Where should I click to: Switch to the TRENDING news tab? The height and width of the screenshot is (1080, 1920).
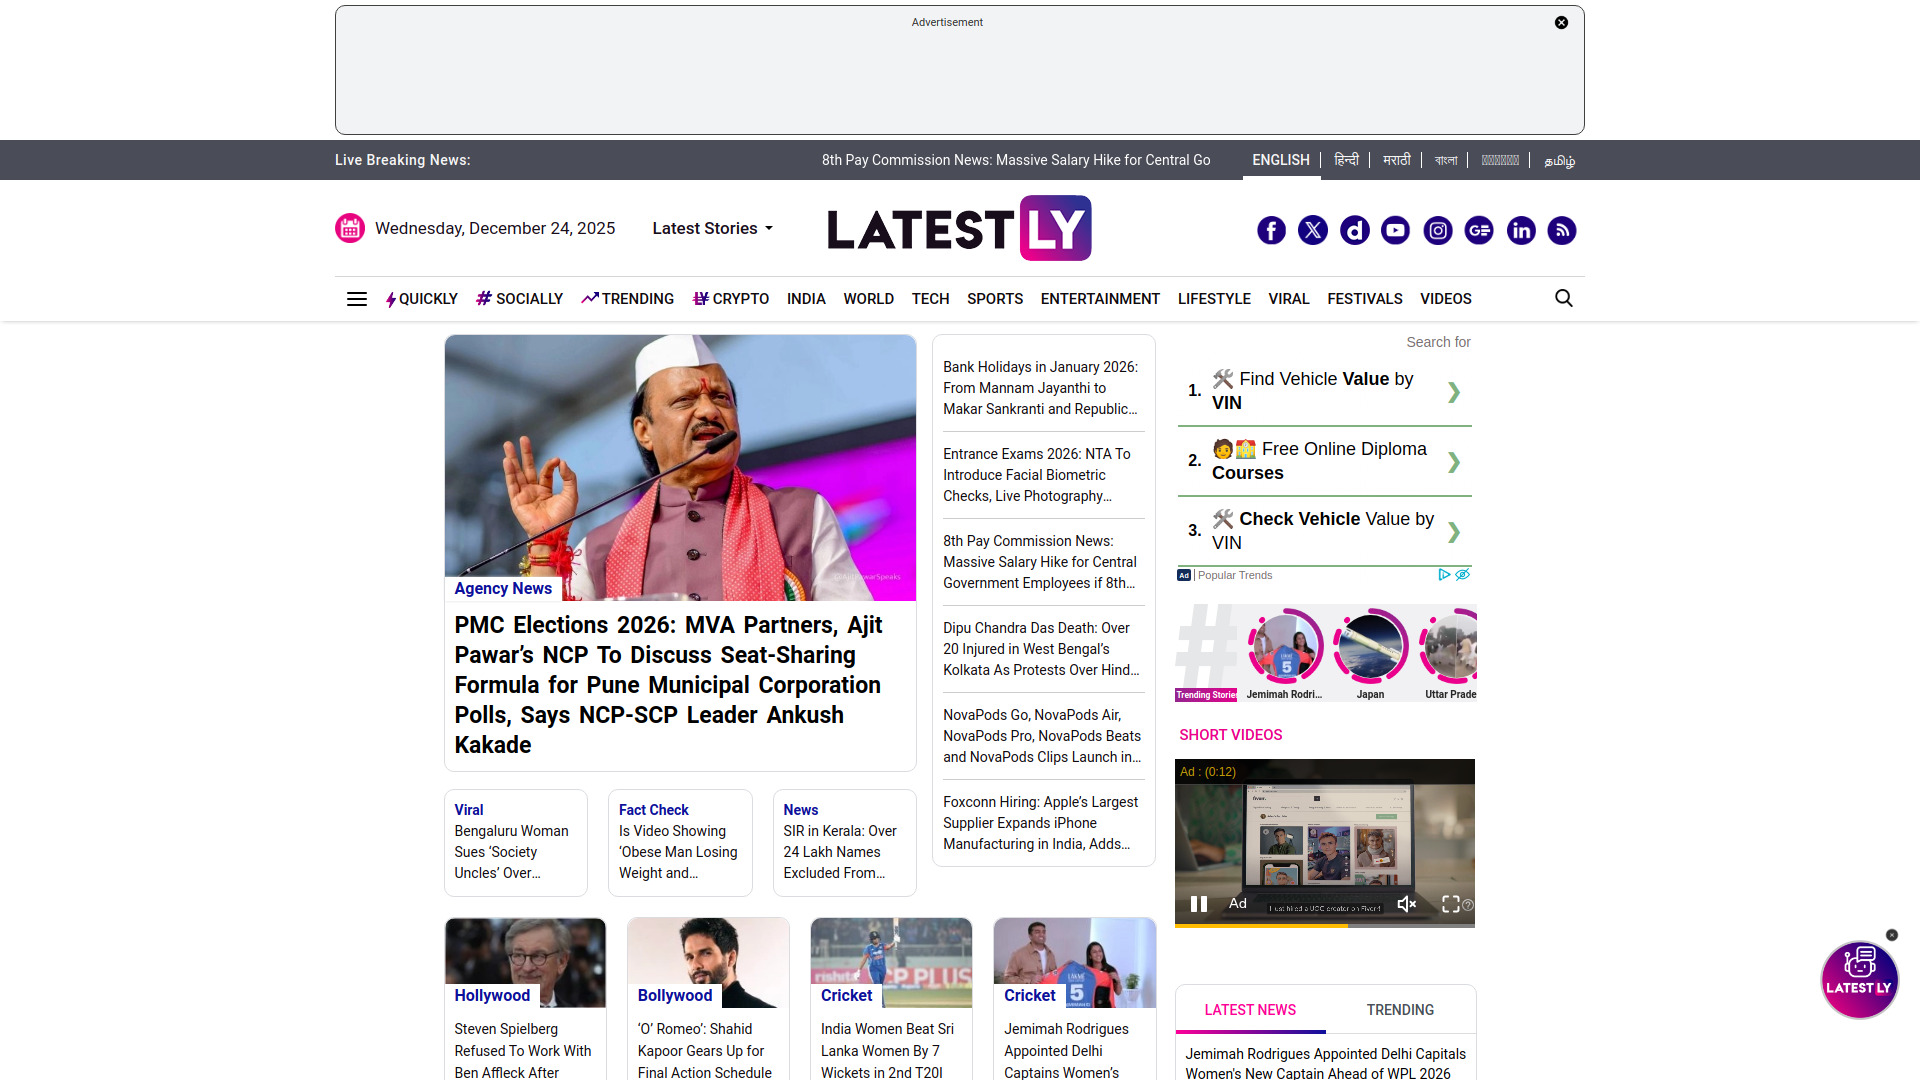1400,1010
